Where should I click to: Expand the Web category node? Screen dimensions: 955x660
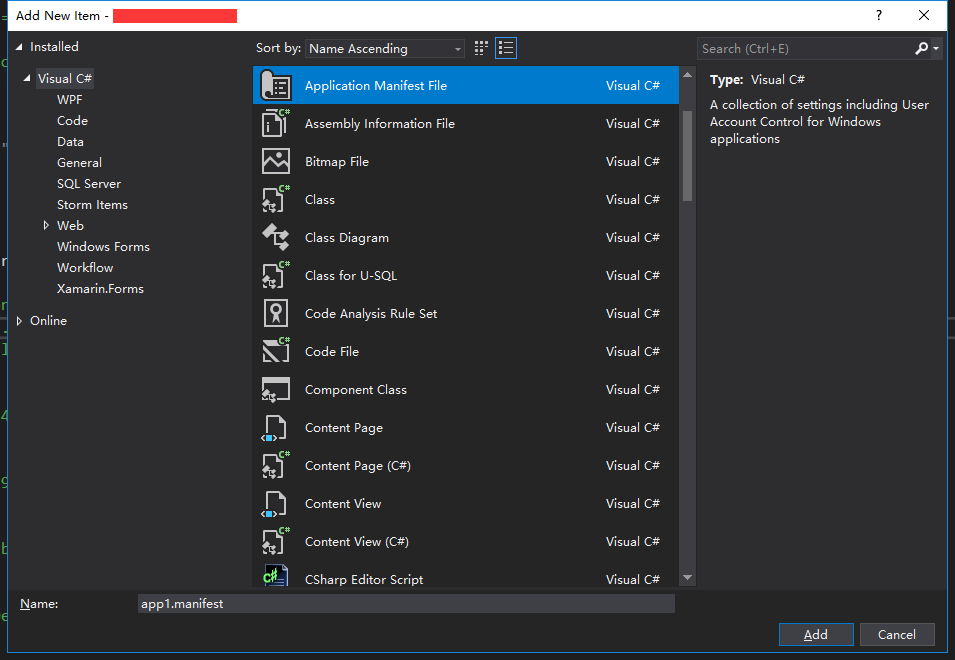(46, 225)
